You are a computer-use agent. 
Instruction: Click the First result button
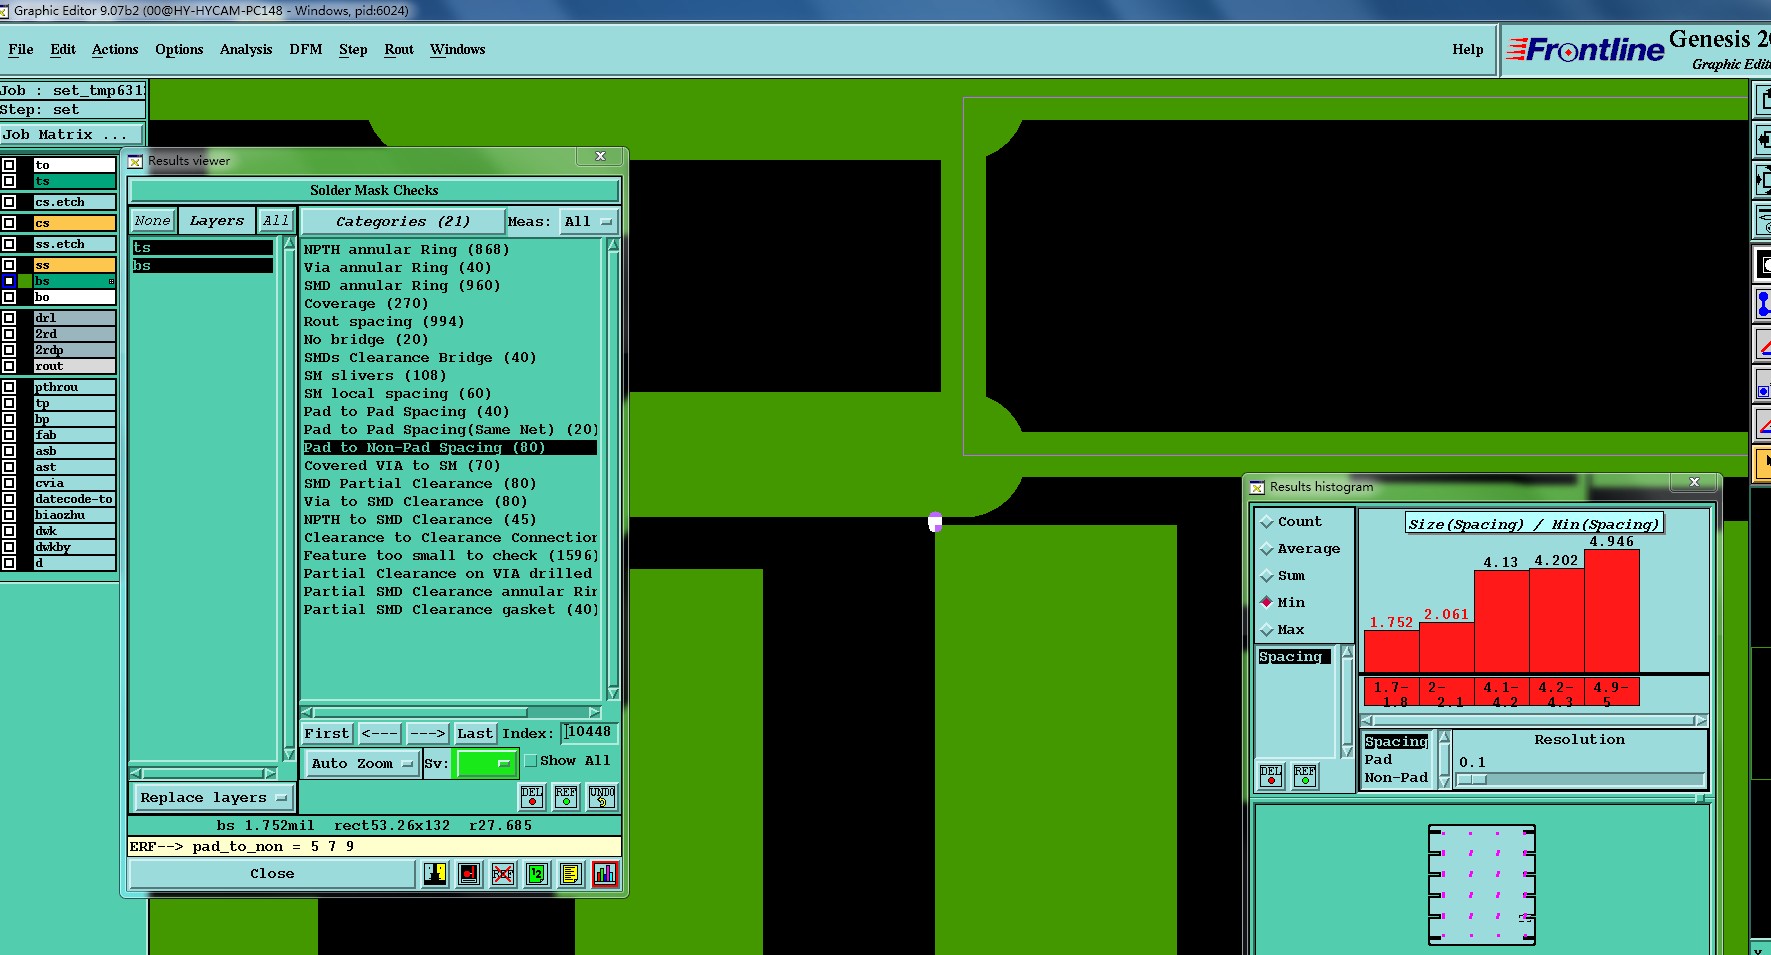(327, 734)
